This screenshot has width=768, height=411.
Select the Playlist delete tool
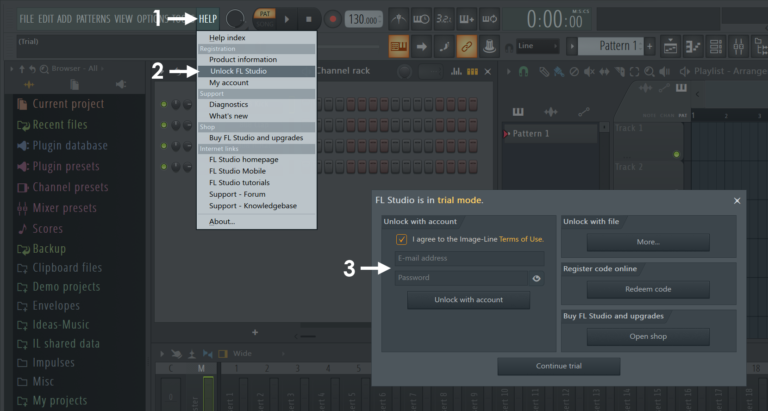tap(574, 72)
